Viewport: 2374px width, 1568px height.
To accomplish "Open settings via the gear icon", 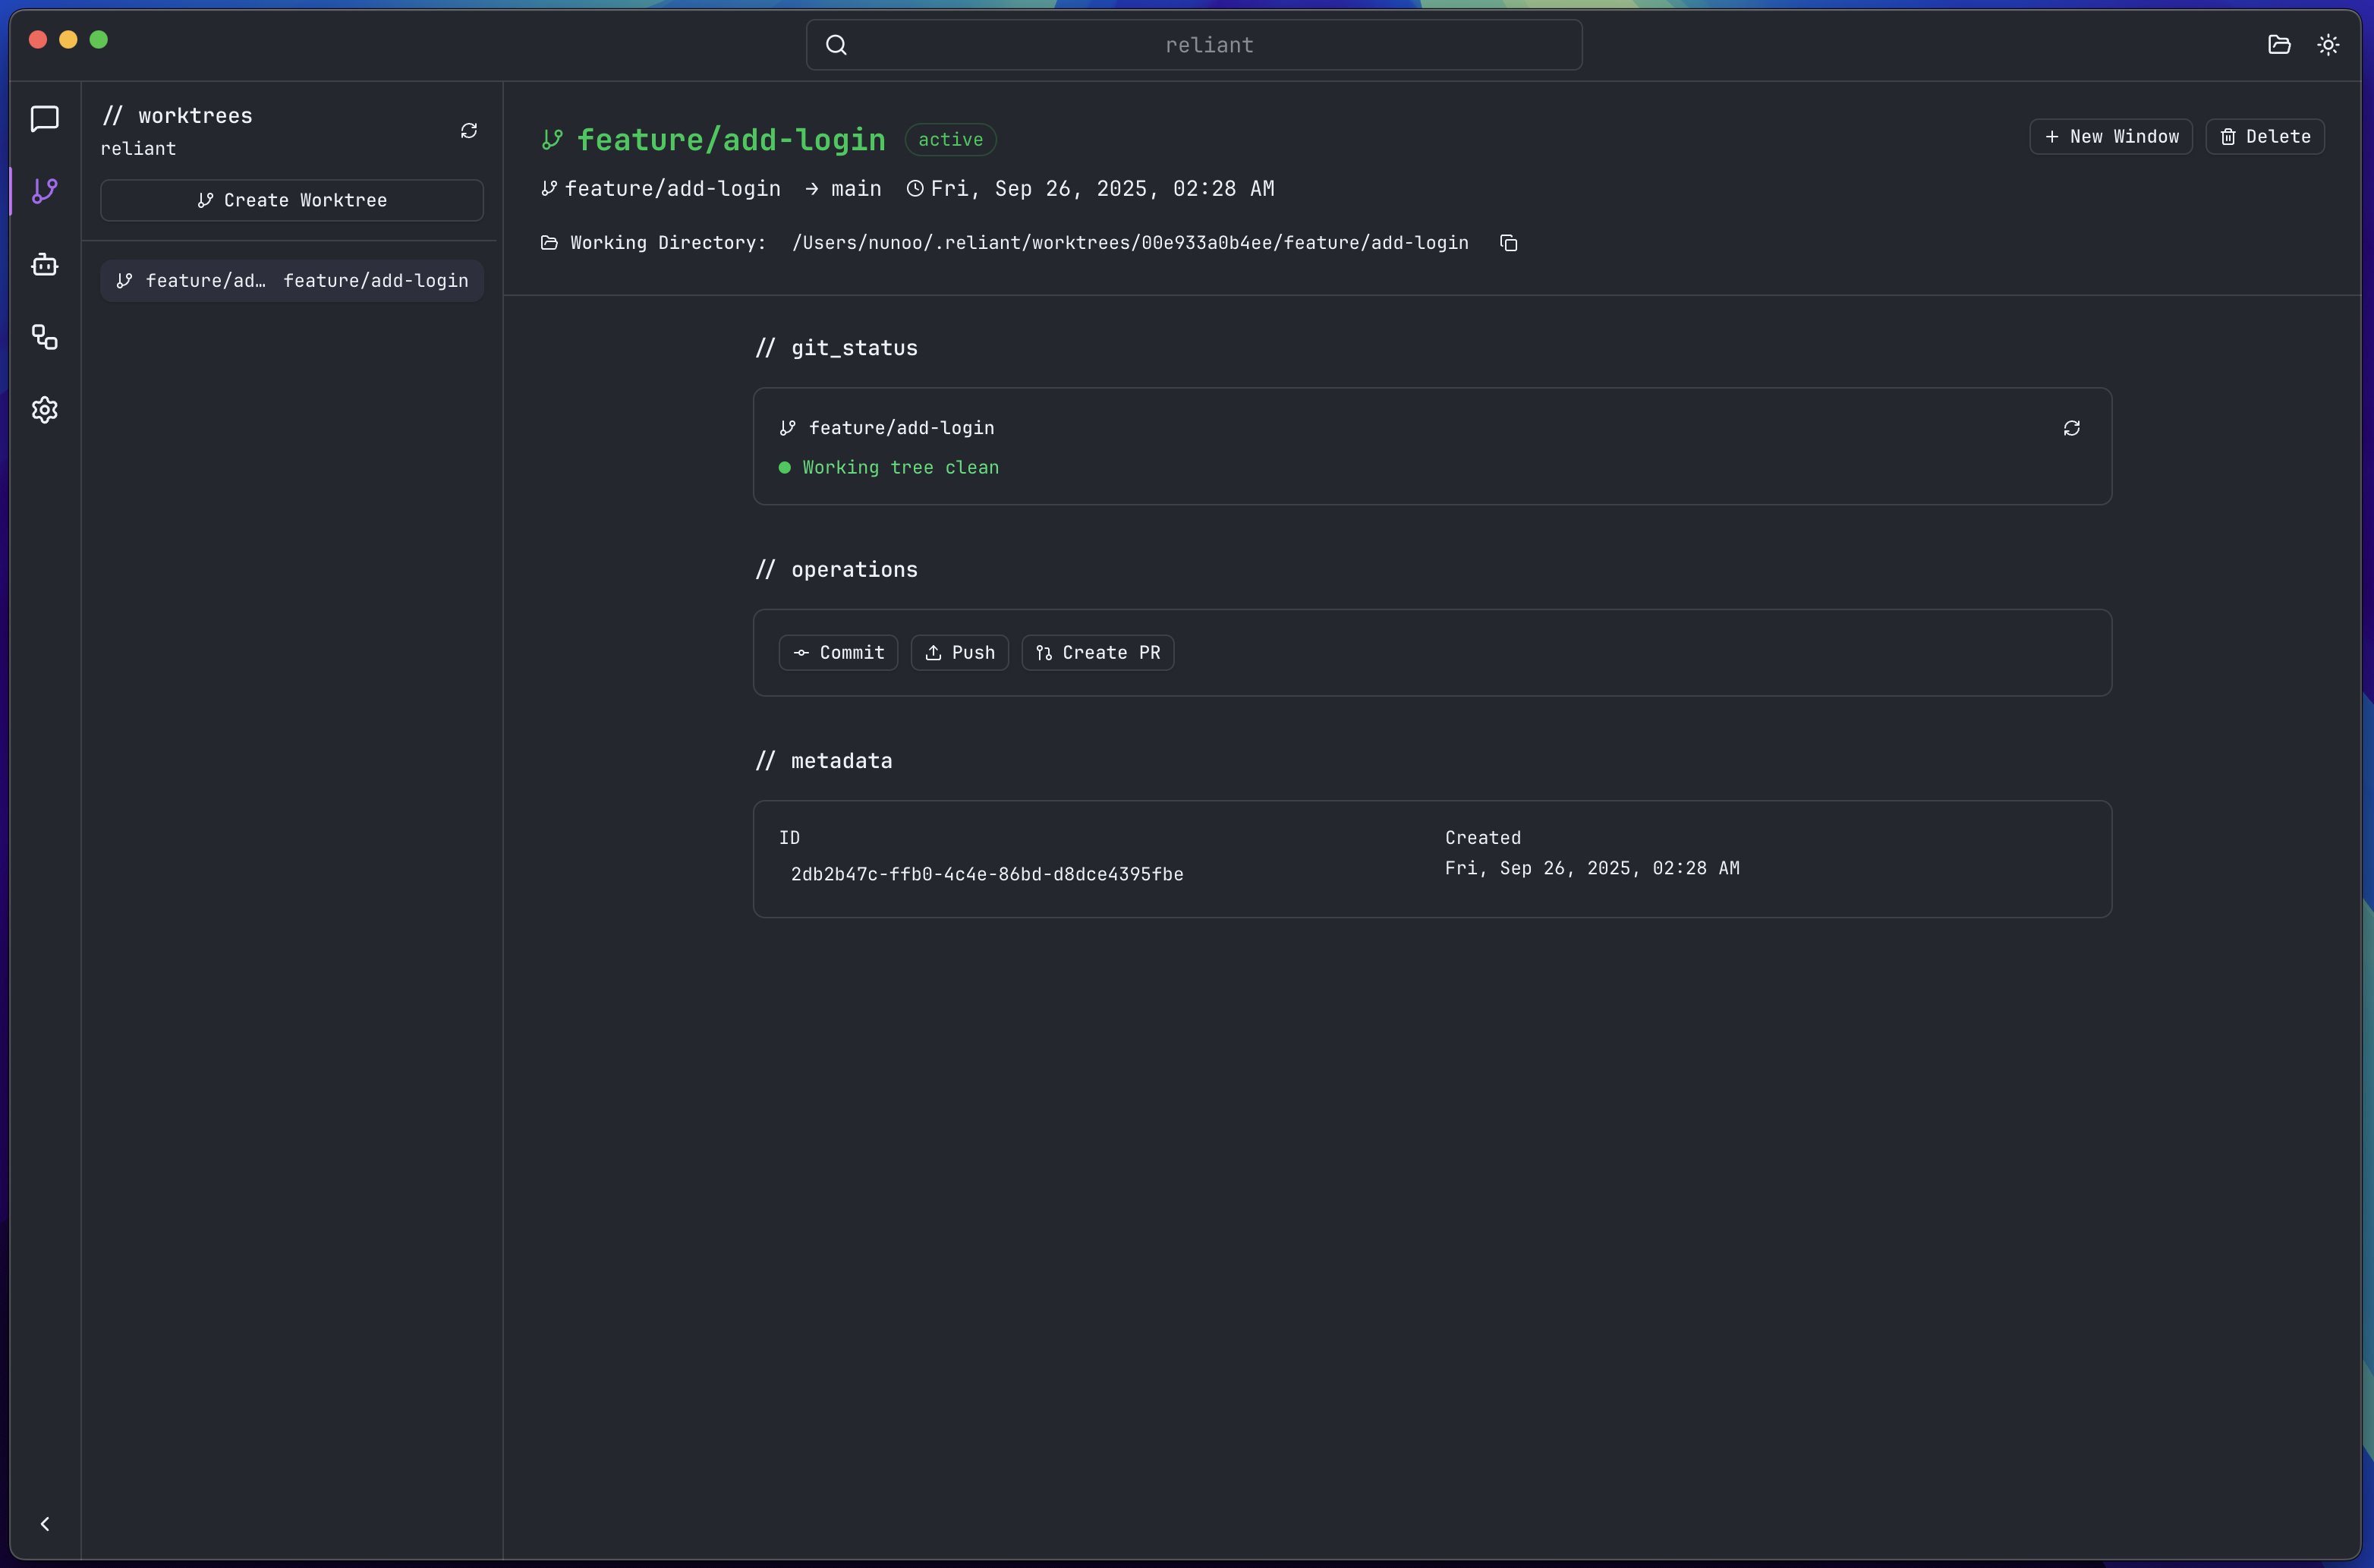I will tap(44, 410).
